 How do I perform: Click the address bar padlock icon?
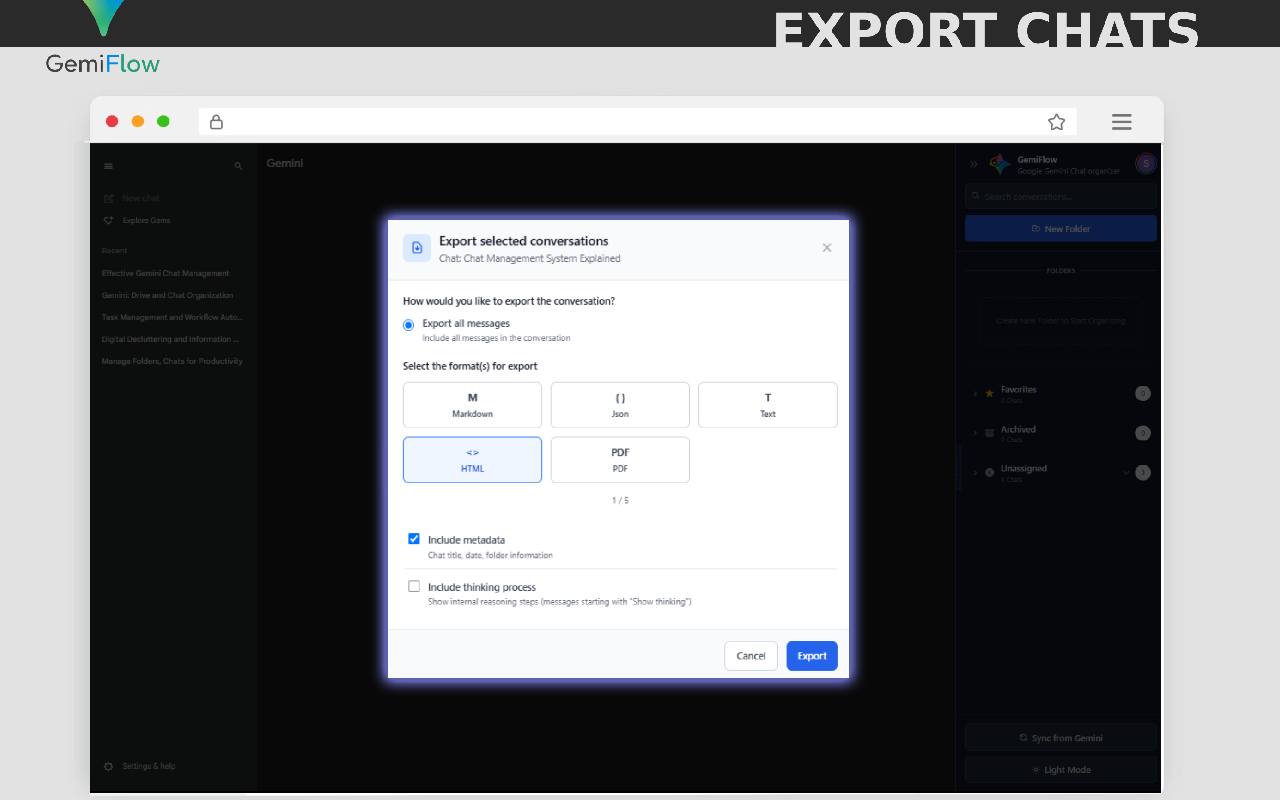216,122
